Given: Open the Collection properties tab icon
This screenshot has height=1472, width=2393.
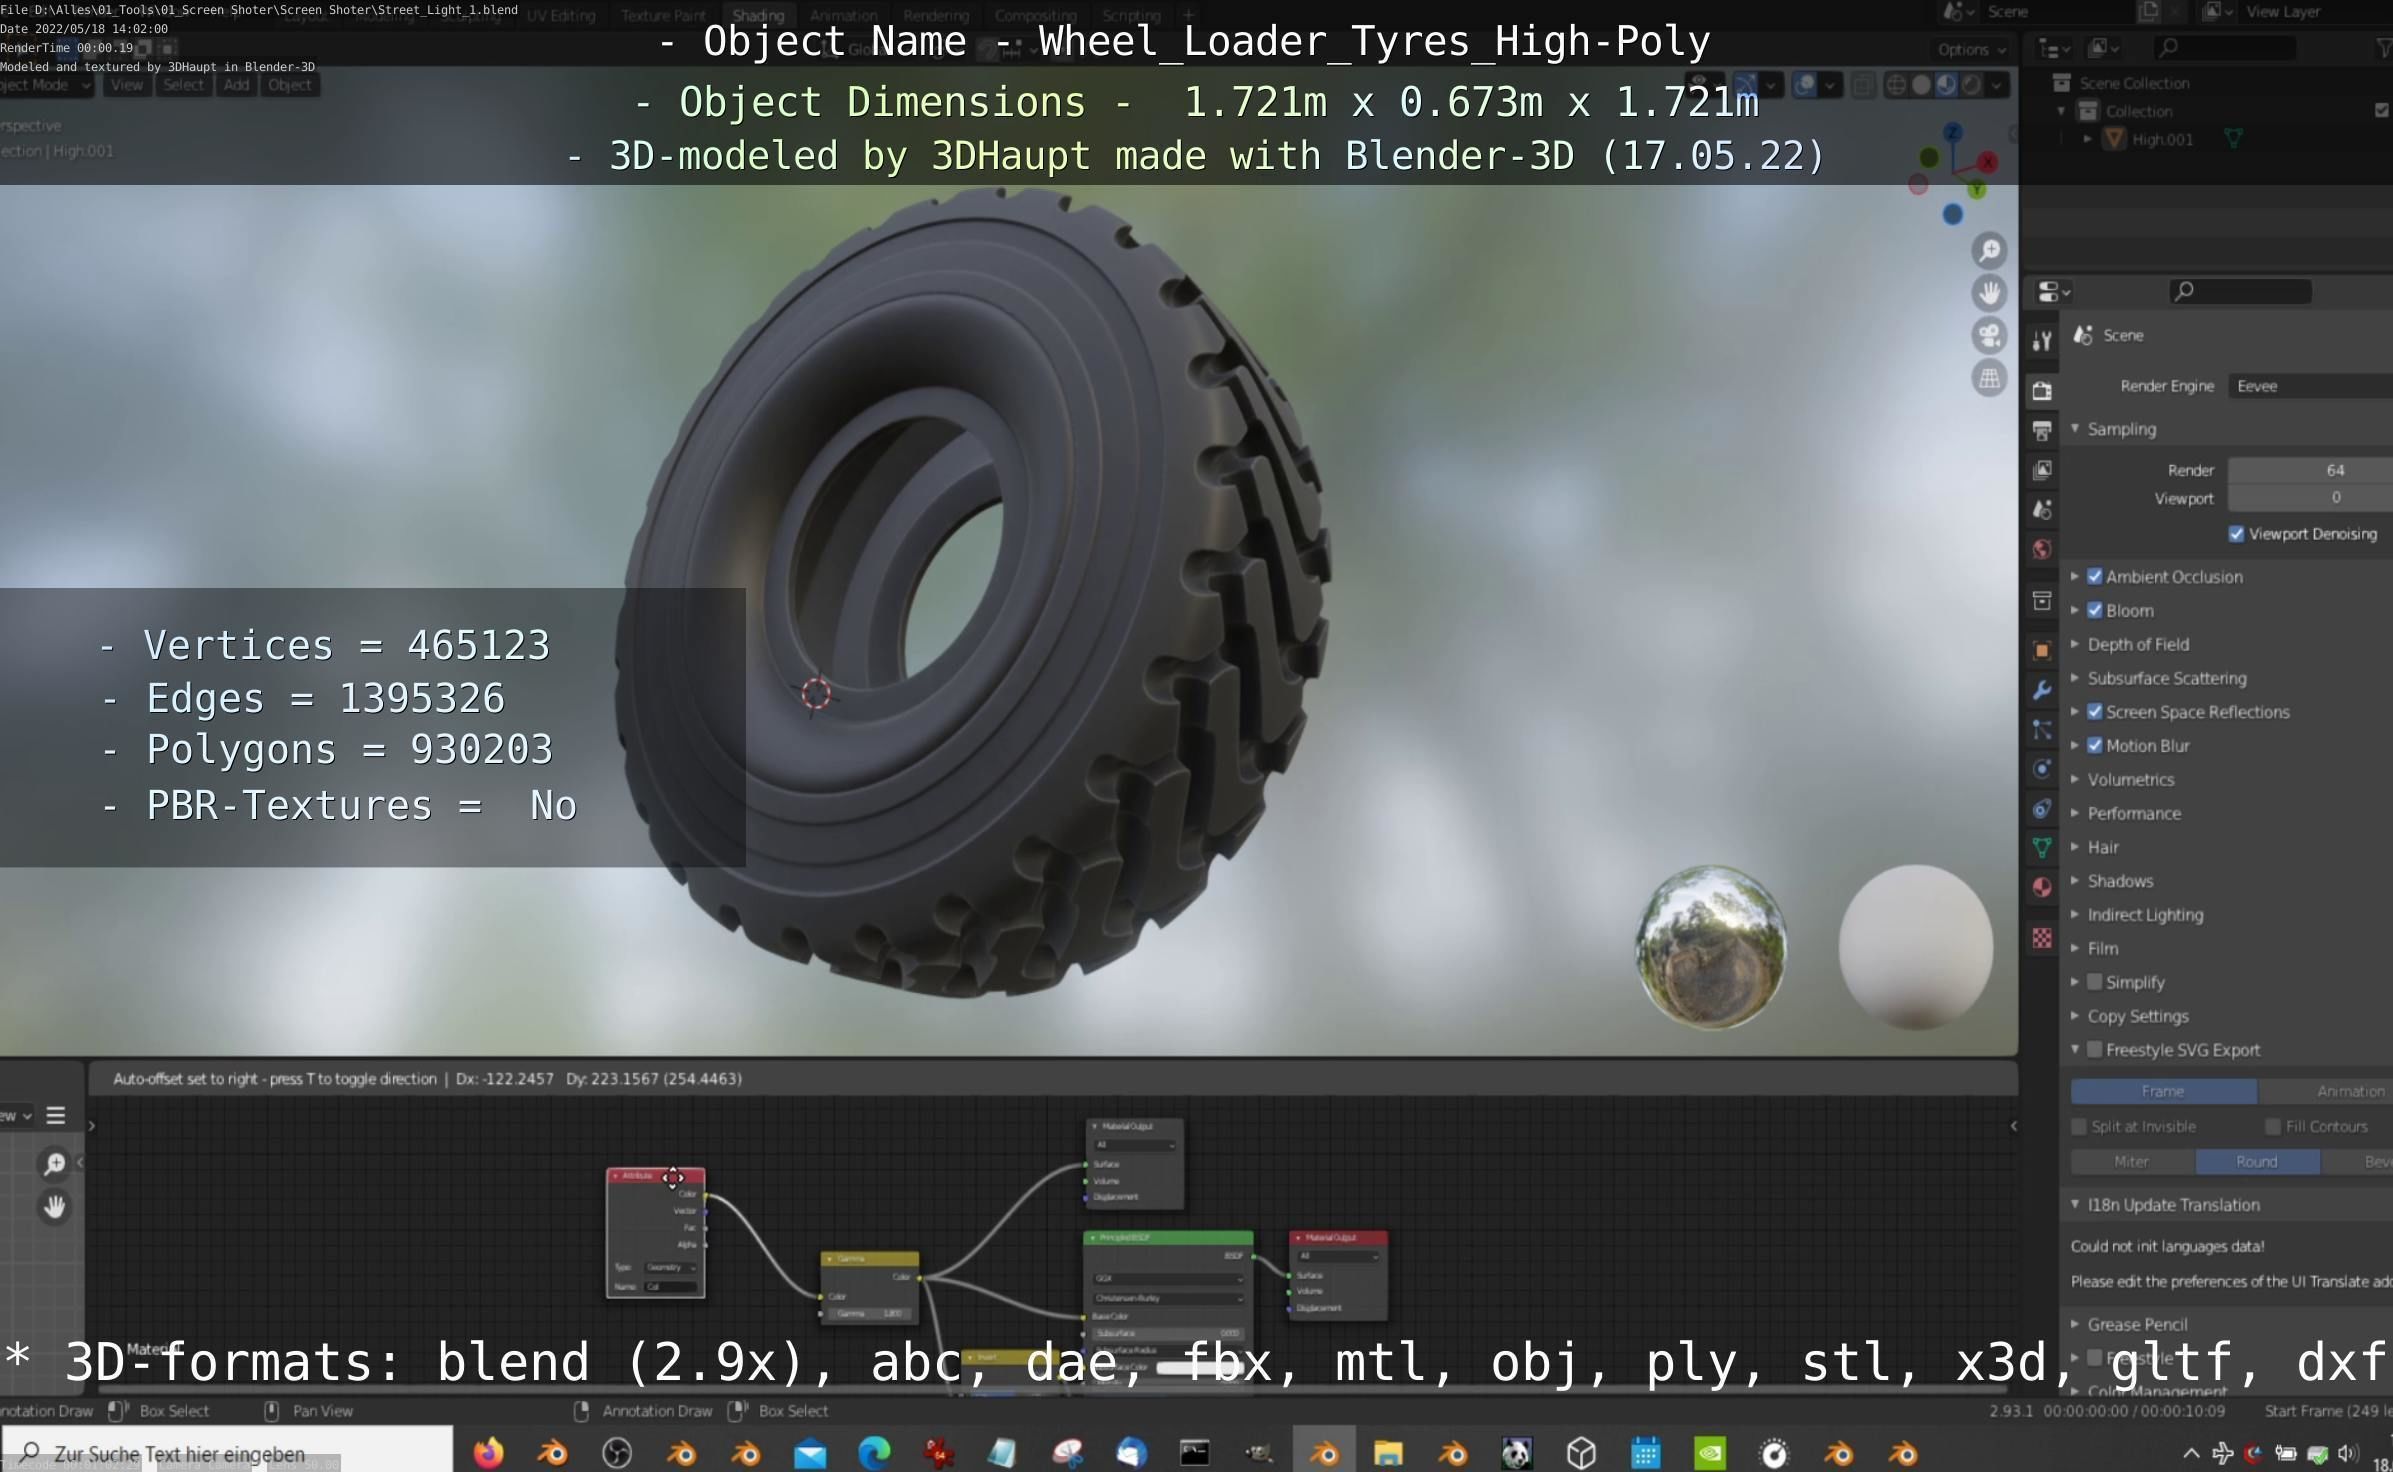Looking at the screenshot, I should point(2042,601).
